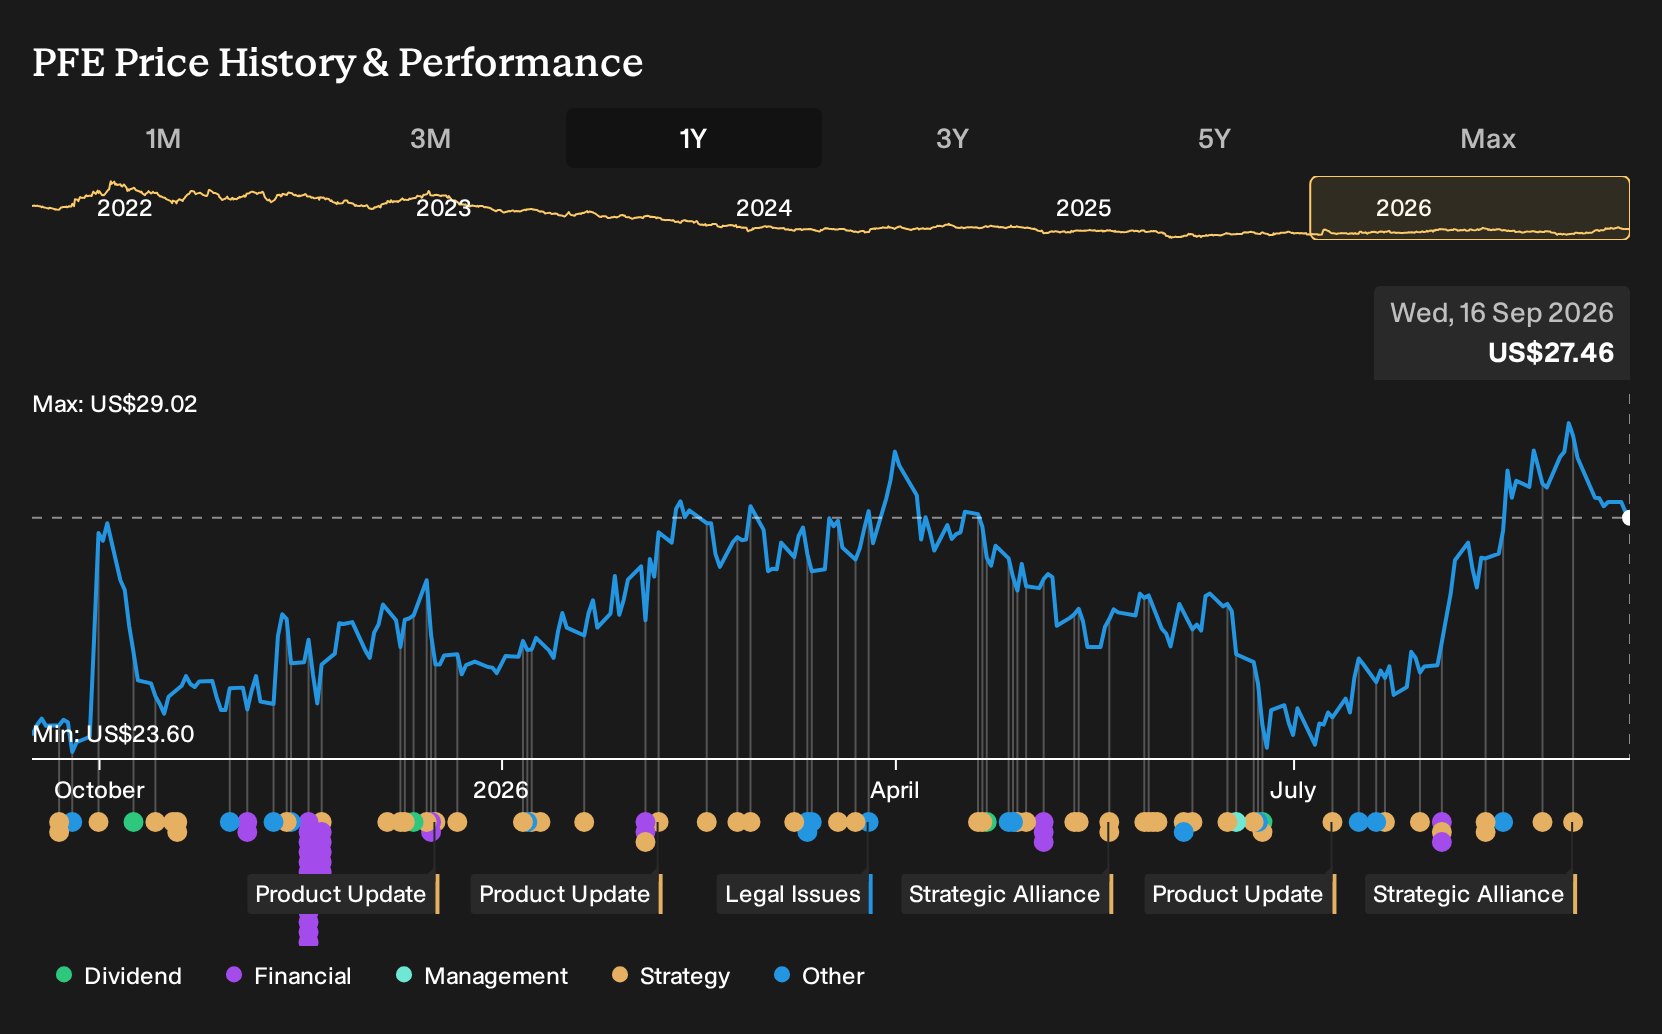Screen dimensions: 1662x1034
Task: Jump to 2024 in the overview timeline
Action: click(764, 208)
